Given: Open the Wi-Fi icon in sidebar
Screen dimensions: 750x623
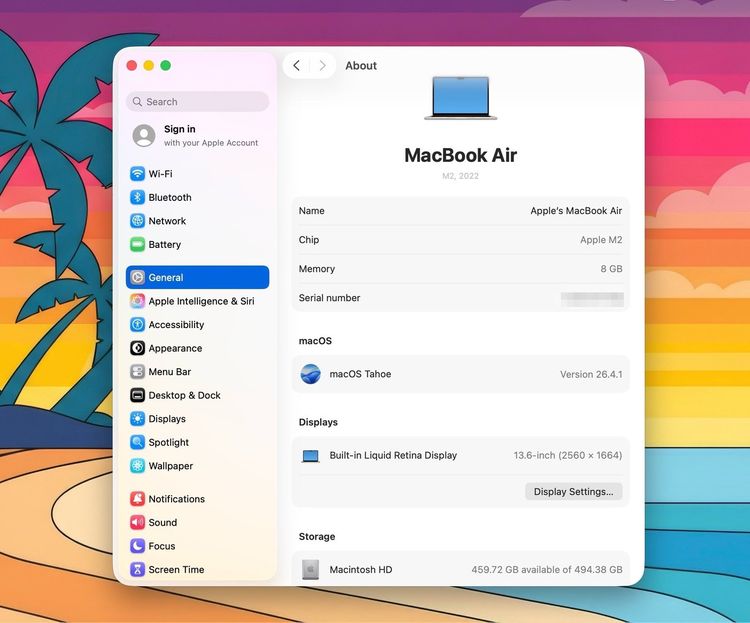Looking at the screenshot, I should 137,174.
